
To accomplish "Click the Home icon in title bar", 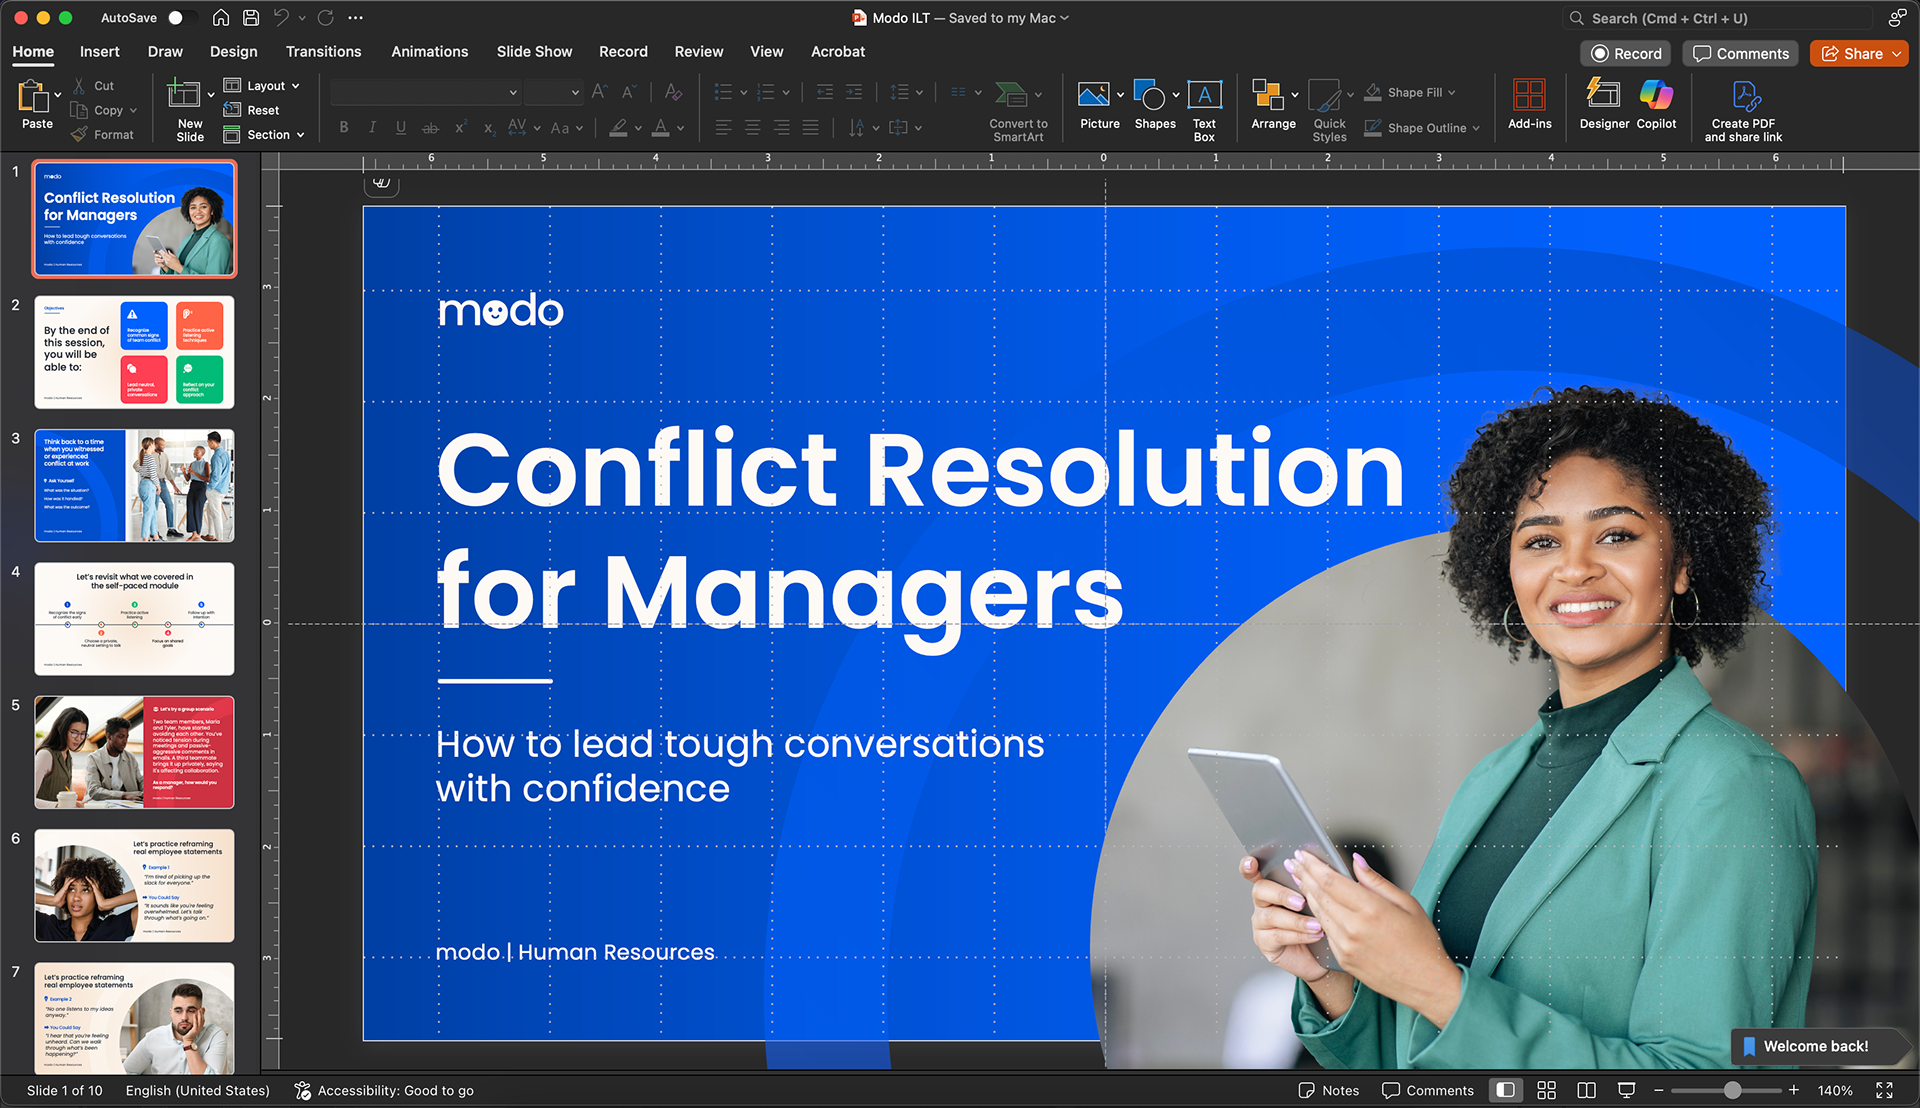I will [x=221, y=18].
